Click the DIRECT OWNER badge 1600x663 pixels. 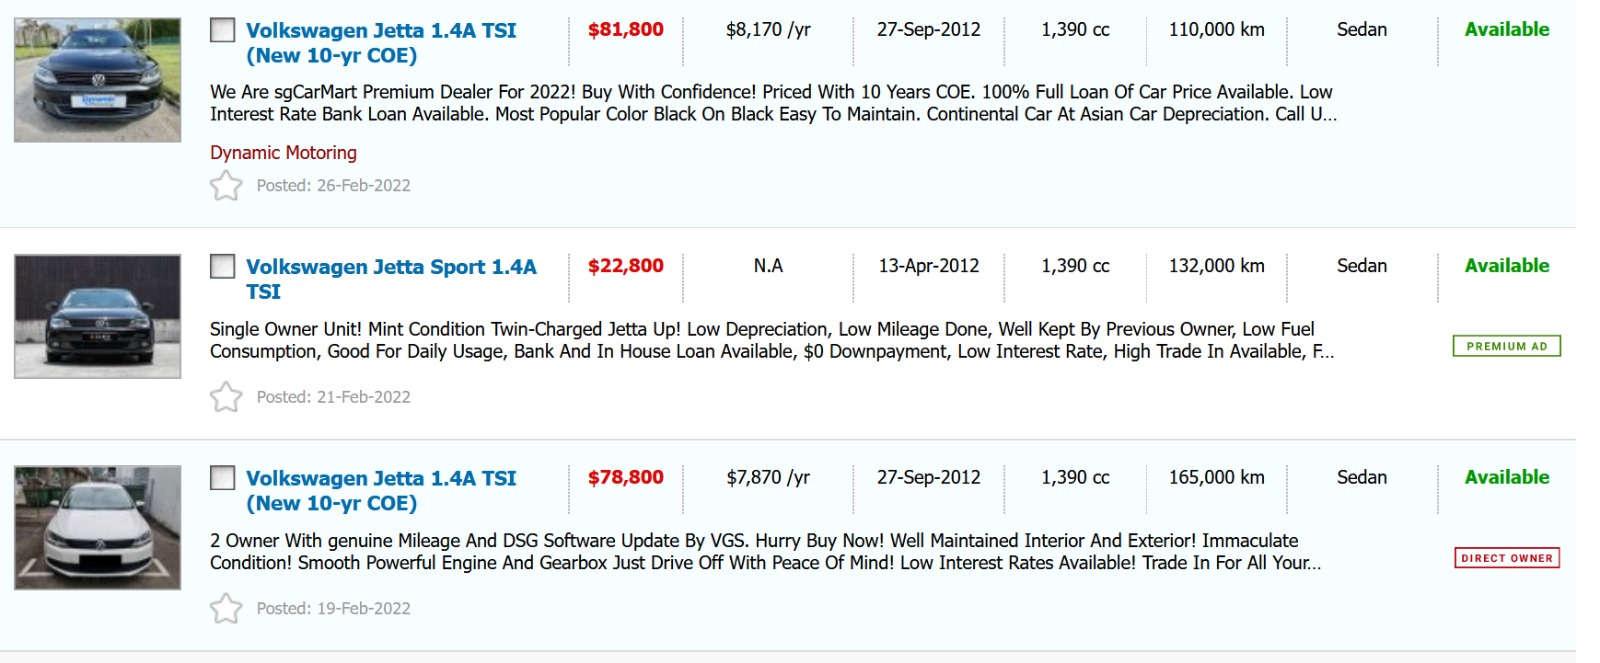point(1506,558)
